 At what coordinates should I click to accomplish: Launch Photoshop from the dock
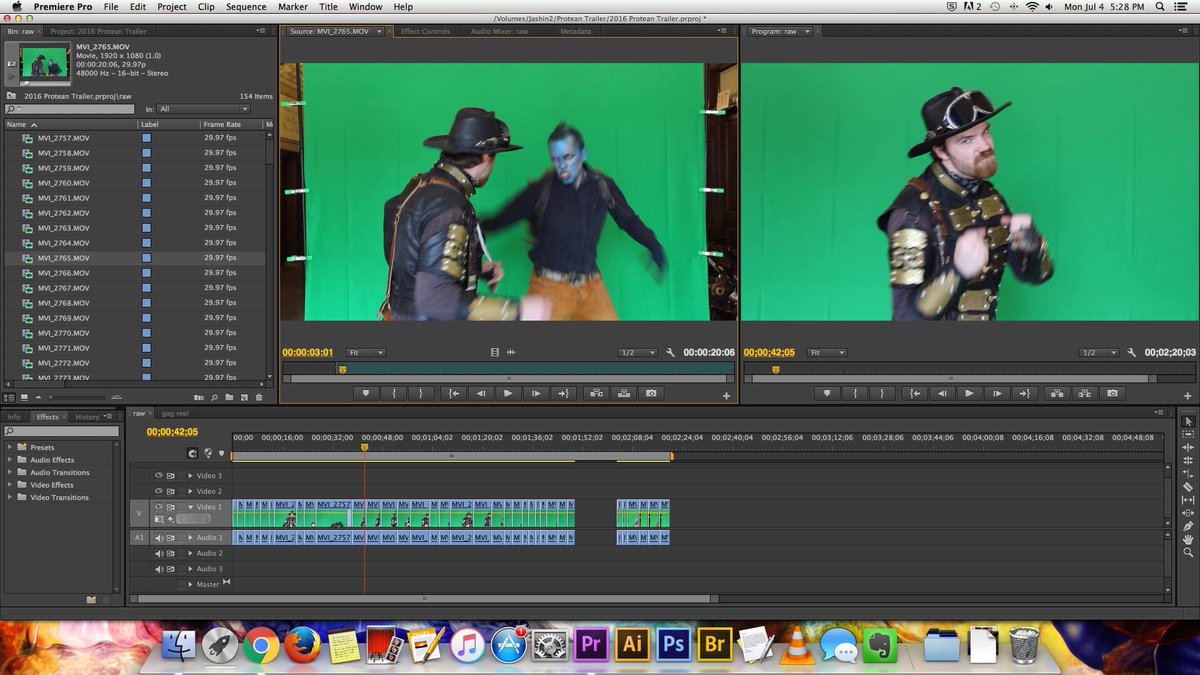pyautogui.click(x=673, y=645)
